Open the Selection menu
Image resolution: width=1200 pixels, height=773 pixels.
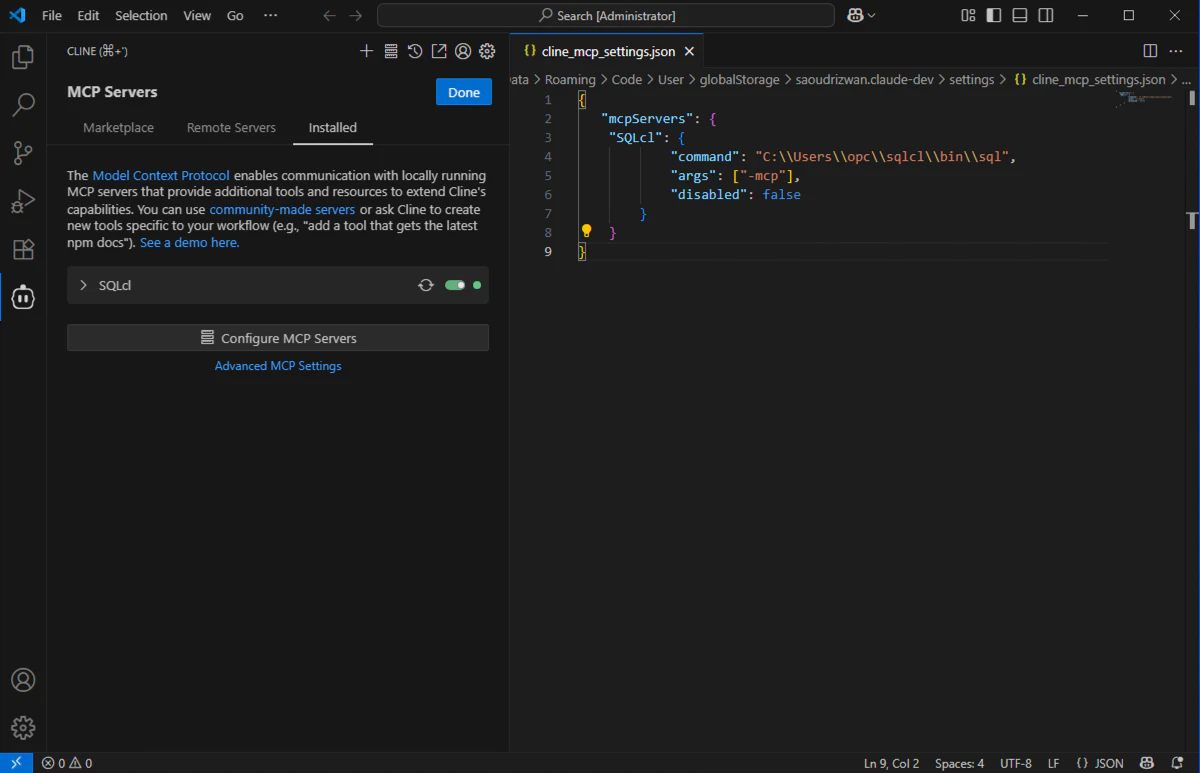click(141, 15)
